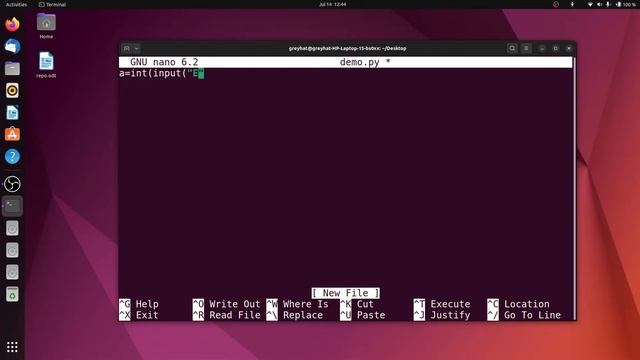Screen dimensions: 640x360
Task: Launch OBS Studio from the dock
Action: pos(12,184)
